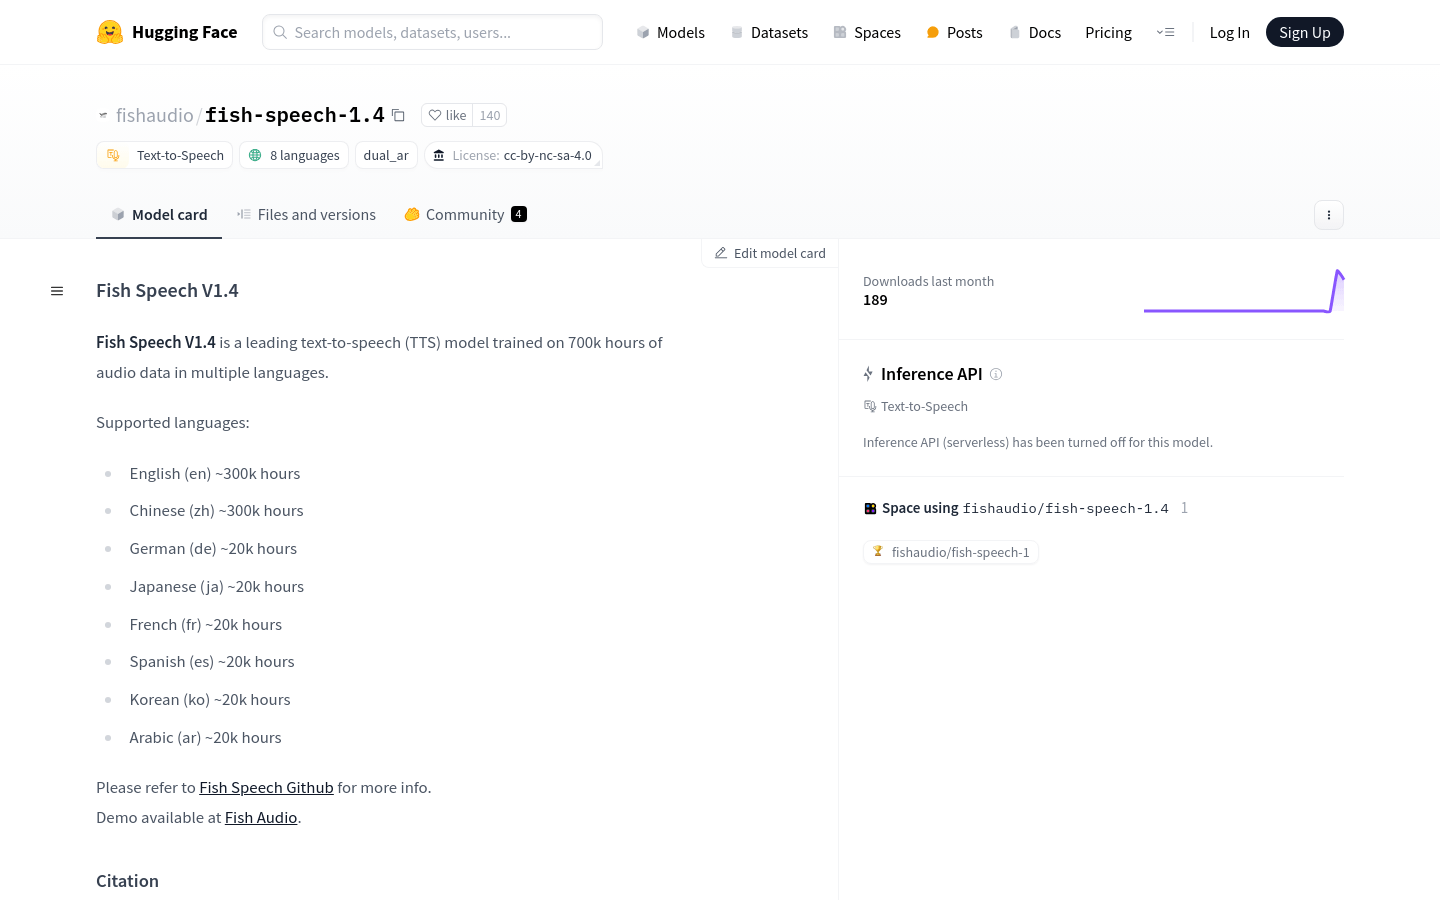This screenshot has width=1440, height=900.
Task: Open the Spaces navigation item
Action: [x=867, y=32]
